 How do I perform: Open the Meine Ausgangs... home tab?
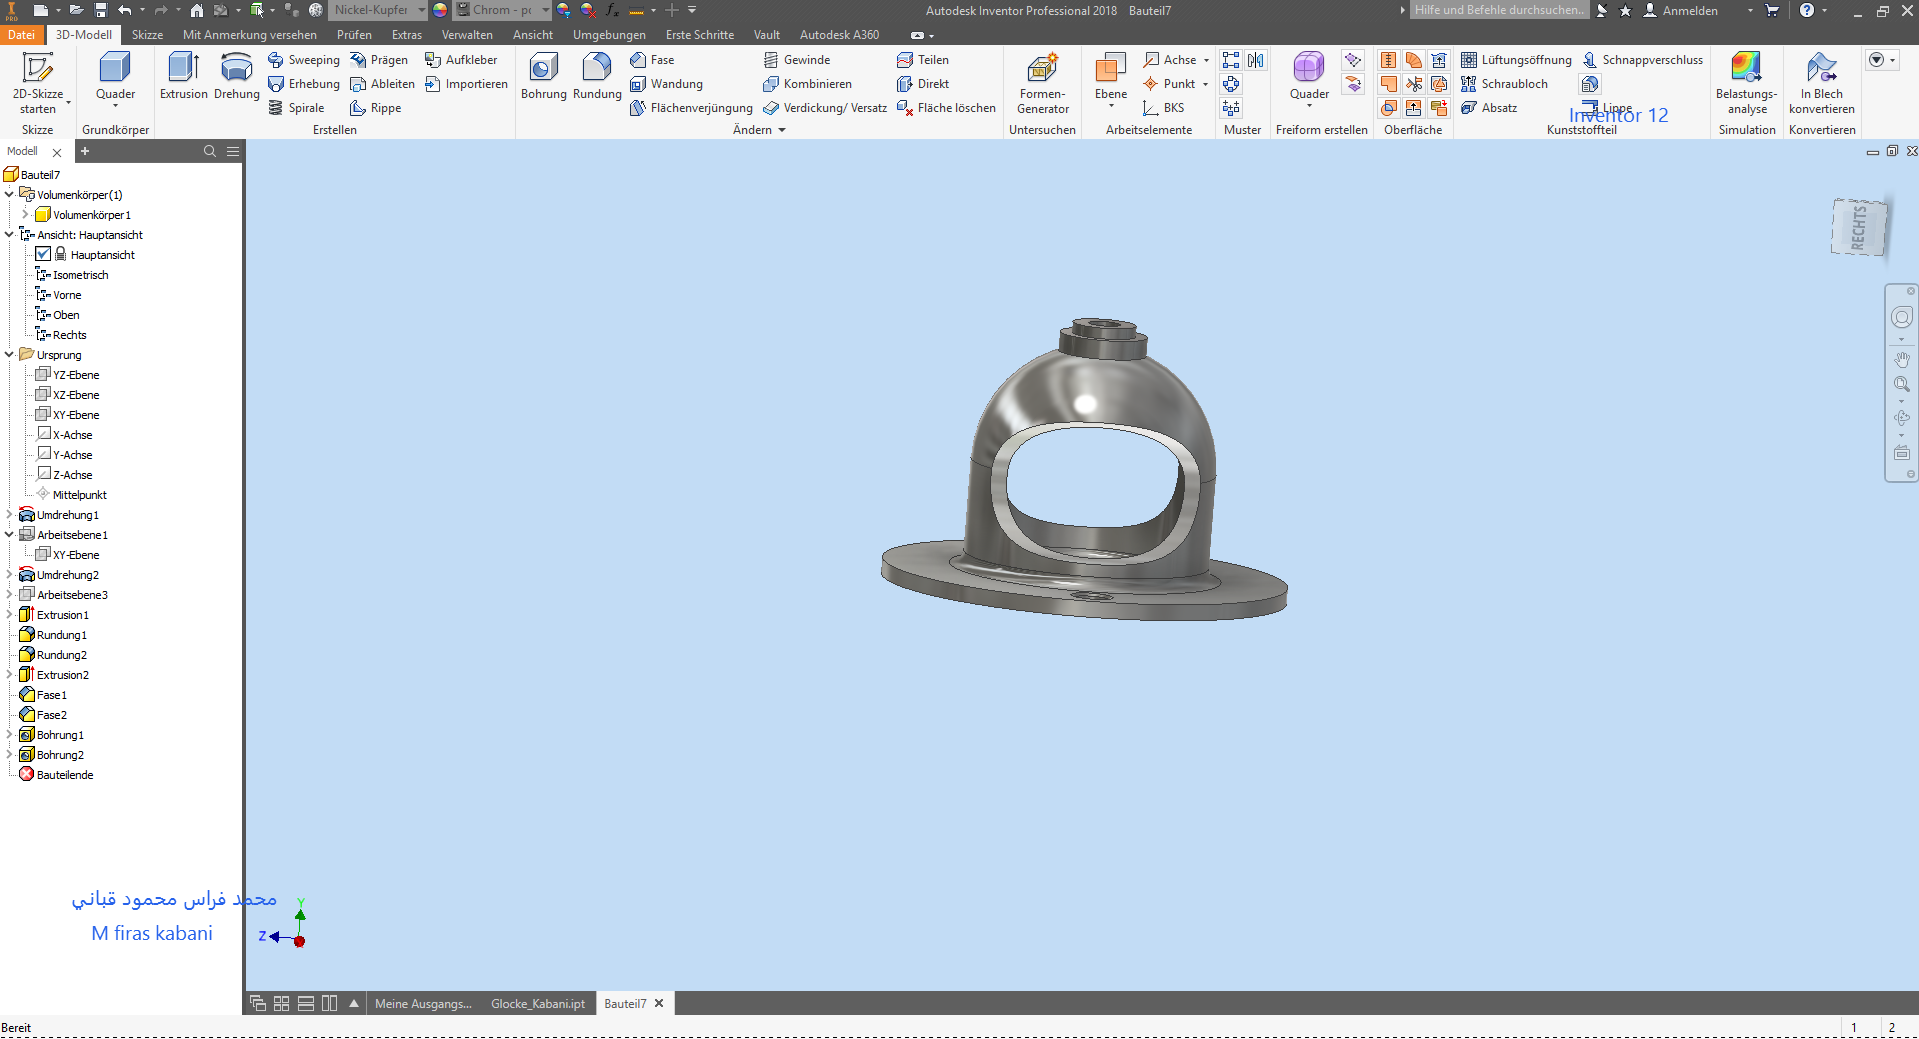pyautogui.click(x=423, y=1004)
